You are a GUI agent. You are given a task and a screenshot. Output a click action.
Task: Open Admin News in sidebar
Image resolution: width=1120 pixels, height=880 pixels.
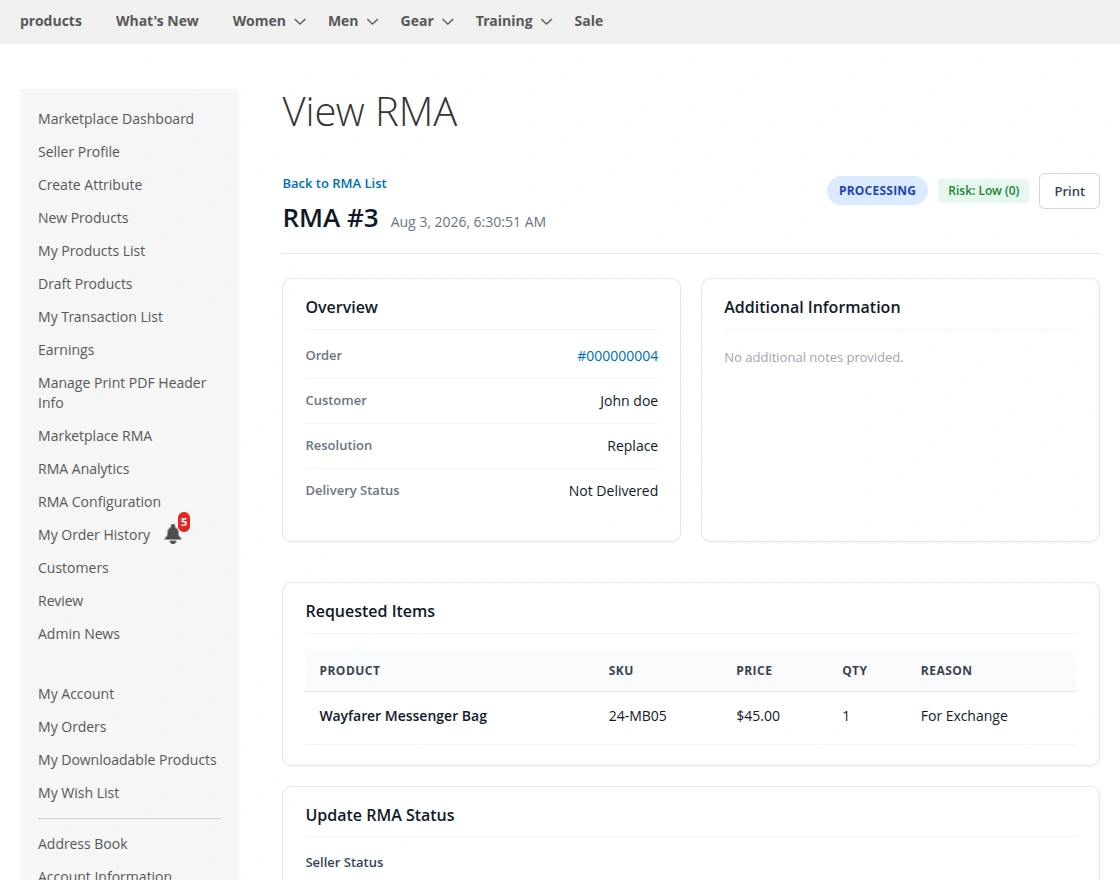pos(79,634)
